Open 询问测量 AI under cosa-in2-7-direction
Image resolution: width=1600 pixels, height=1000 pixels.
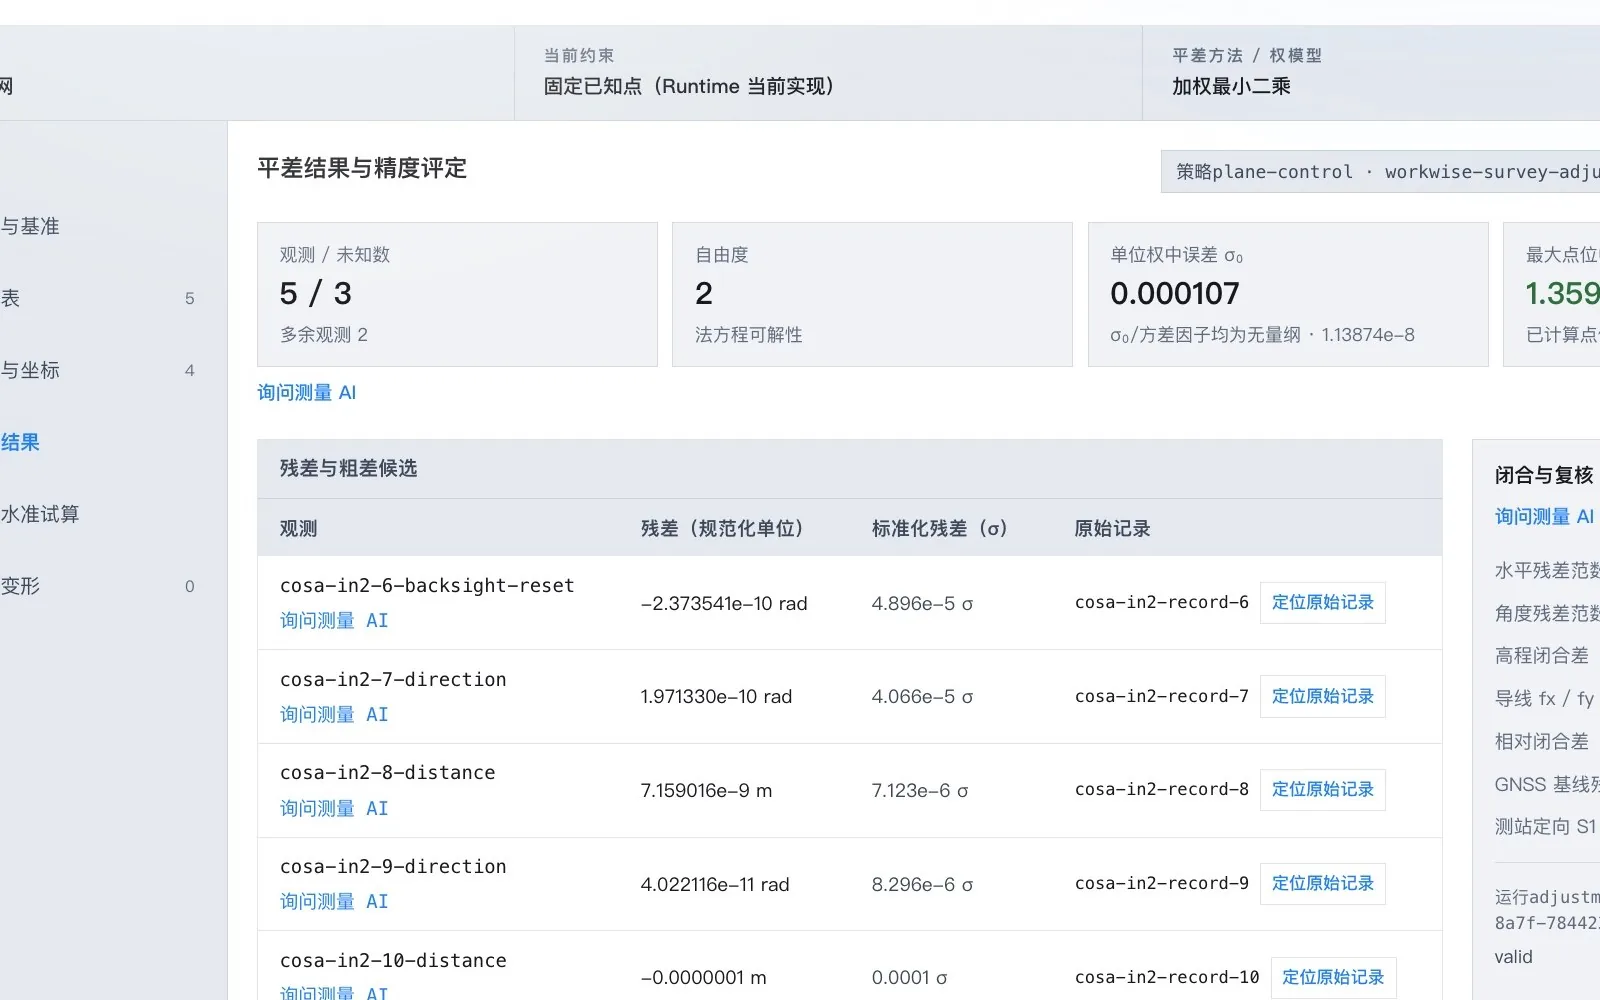(x=334, y=714)
